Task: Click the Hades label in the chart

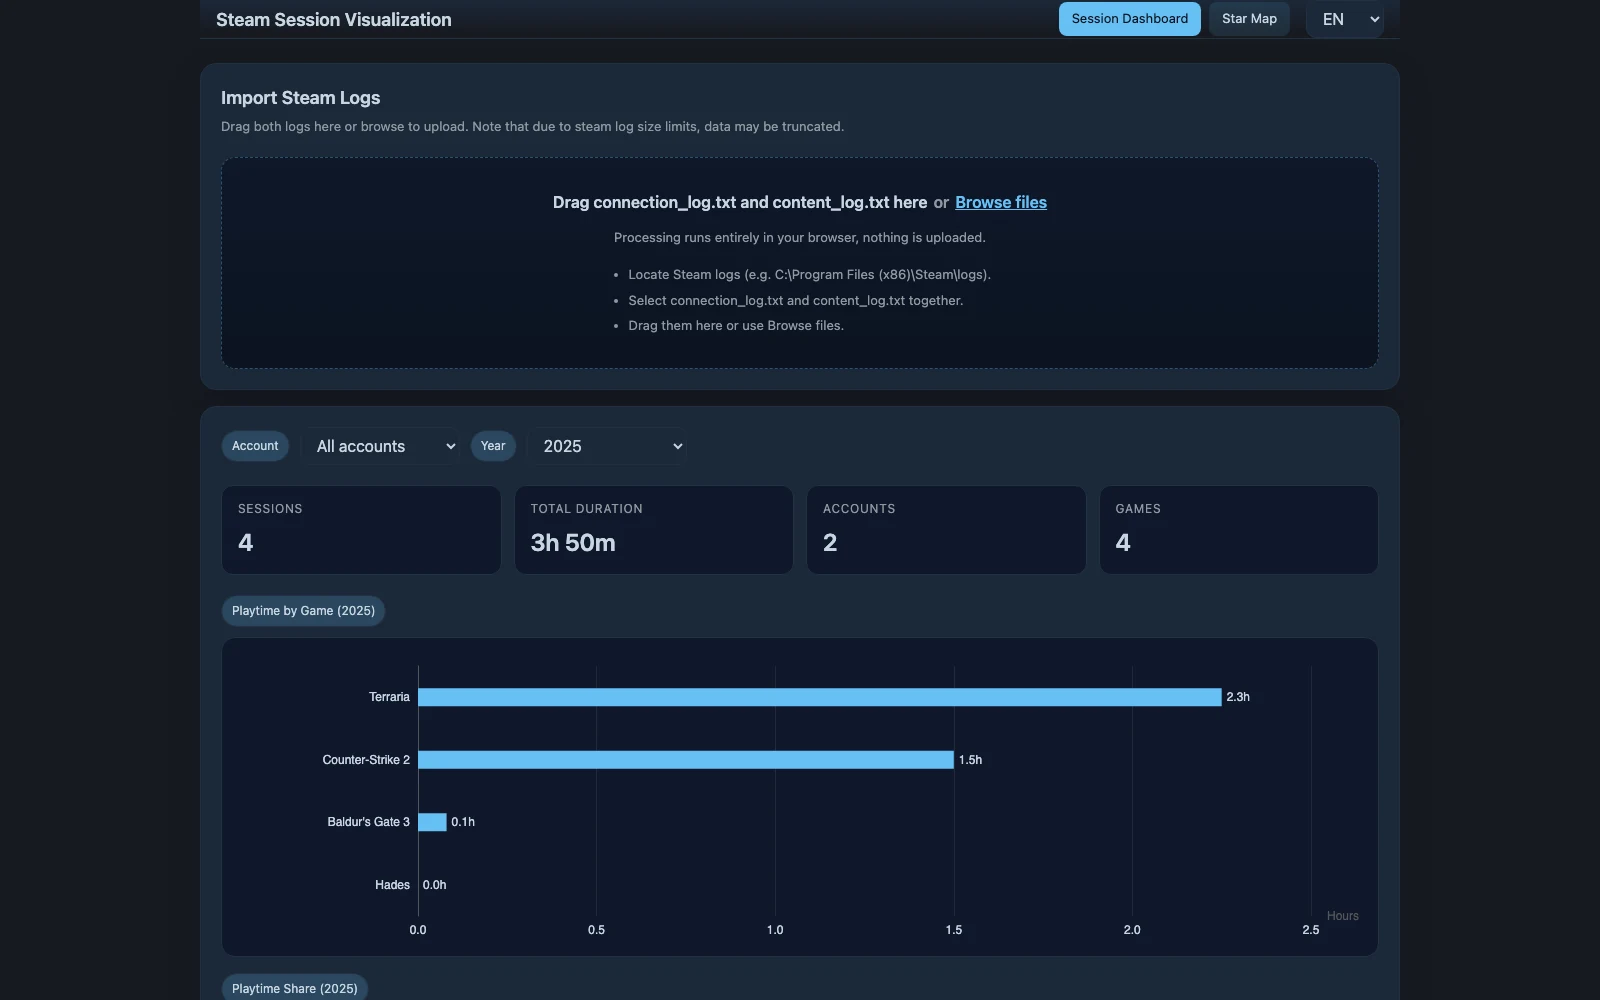Action: [392, 885]
